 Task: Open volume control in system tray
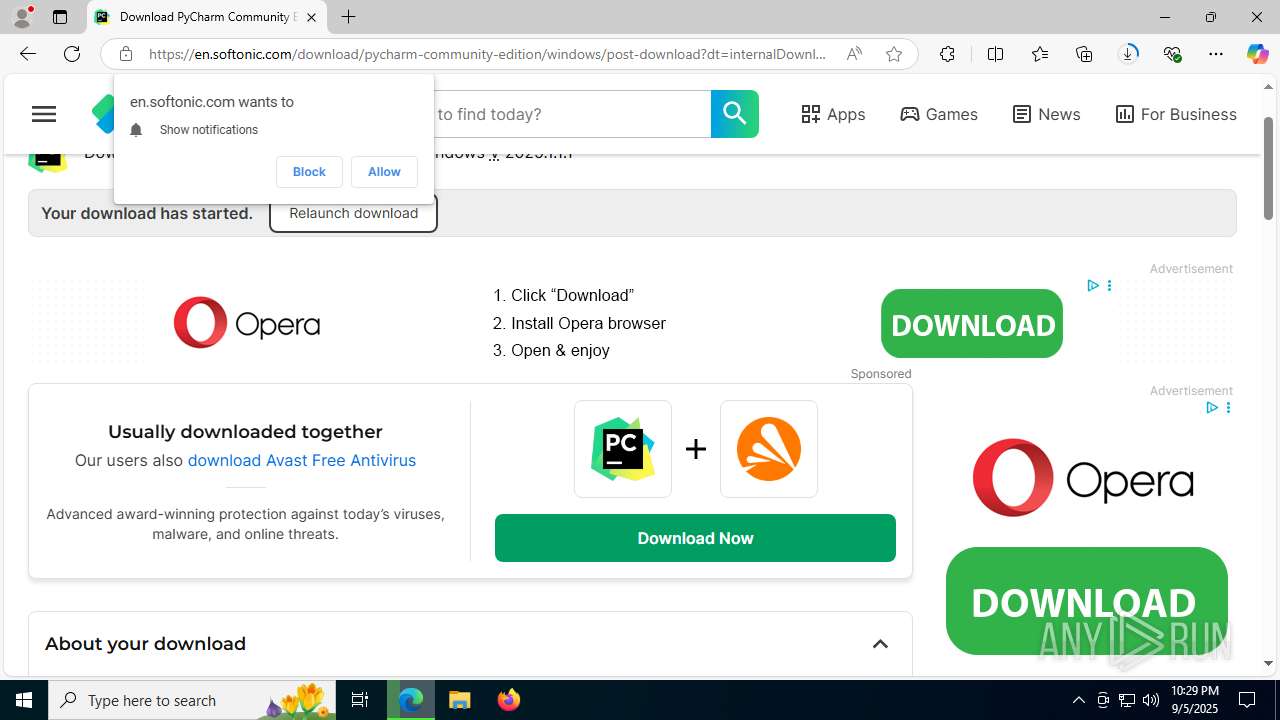(1151, 700)
